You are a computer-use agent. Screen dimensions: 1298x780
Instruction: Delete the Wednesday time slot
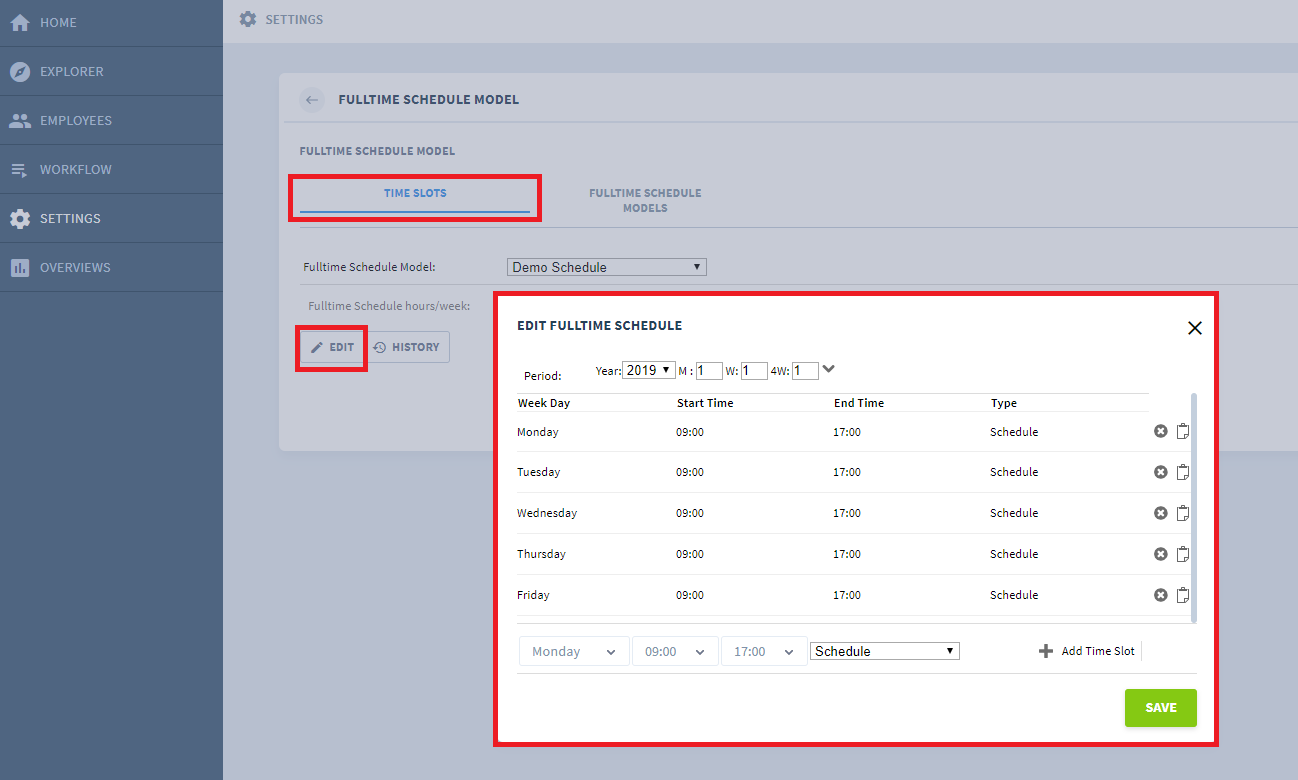pyautogui.click(x=1161, y=513)
